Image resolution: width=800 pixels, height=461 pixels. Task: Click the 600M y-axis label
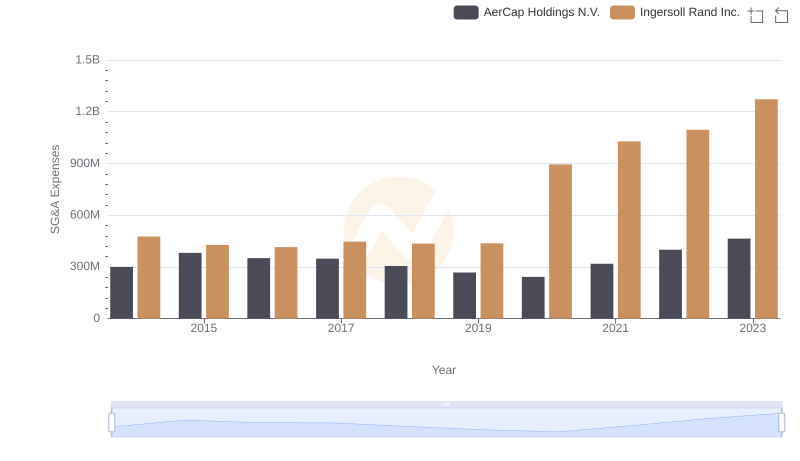pos(85,215)
